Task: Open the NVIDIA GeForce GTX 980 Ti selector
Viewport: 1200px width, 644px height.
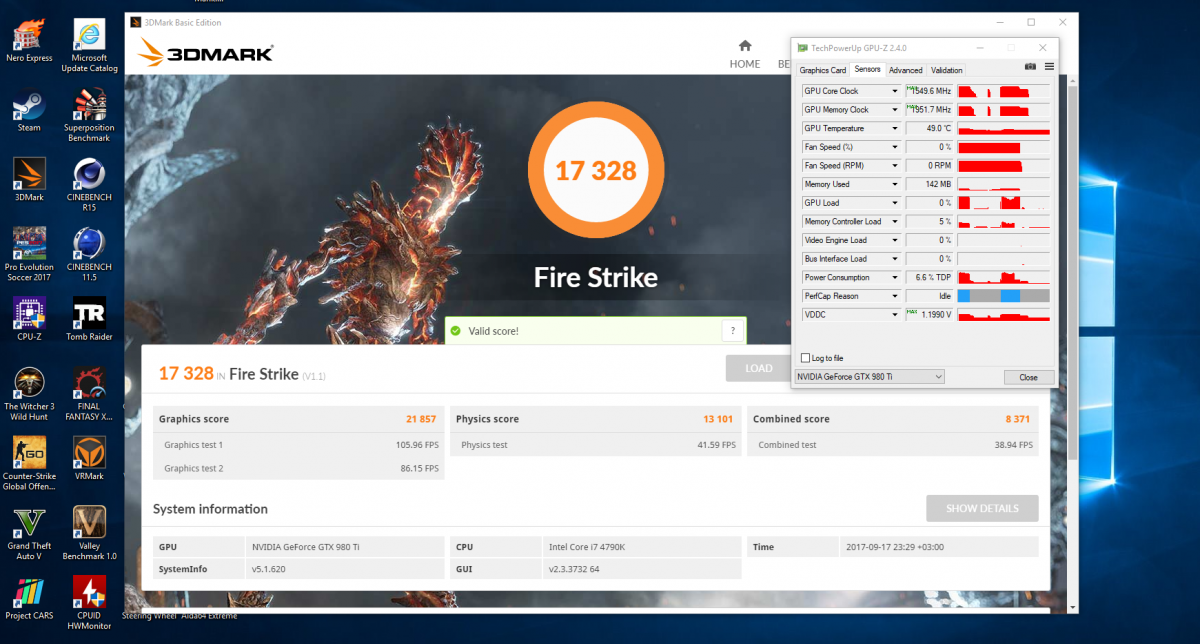Action: click(868, 377)
